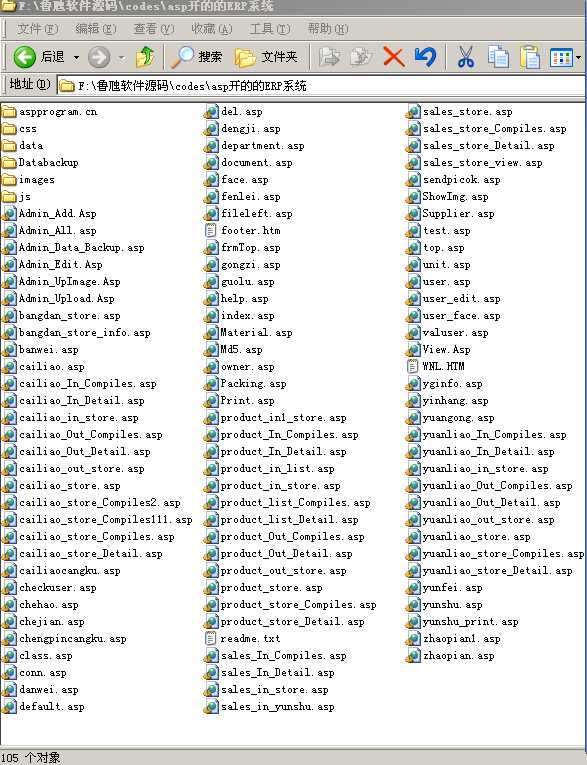Open the Back button history dropdown arrow
This screenshot has height=765, width=587.
pos(76,58)
